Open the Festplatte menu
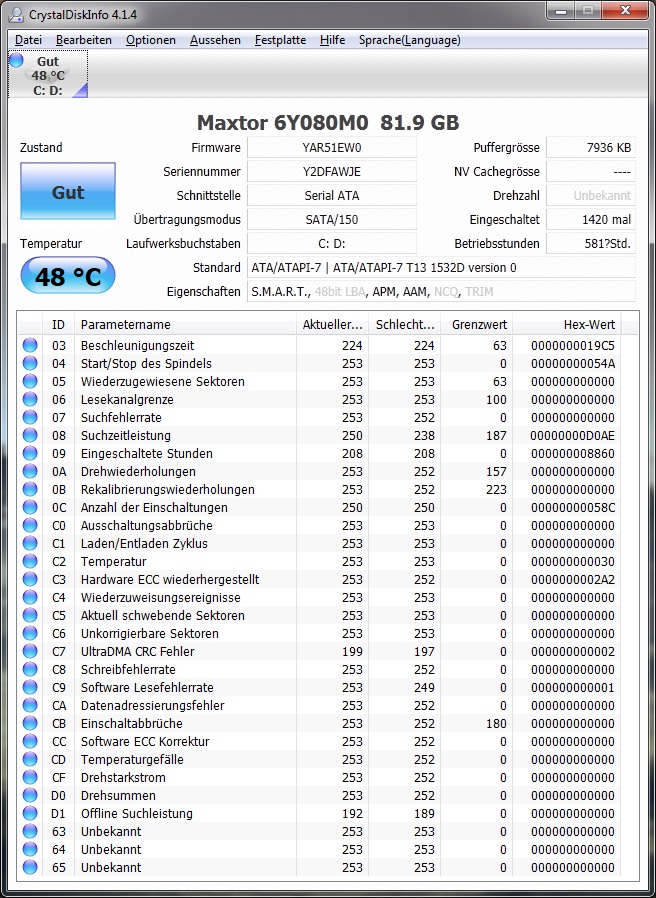 [x=280, y=40]
